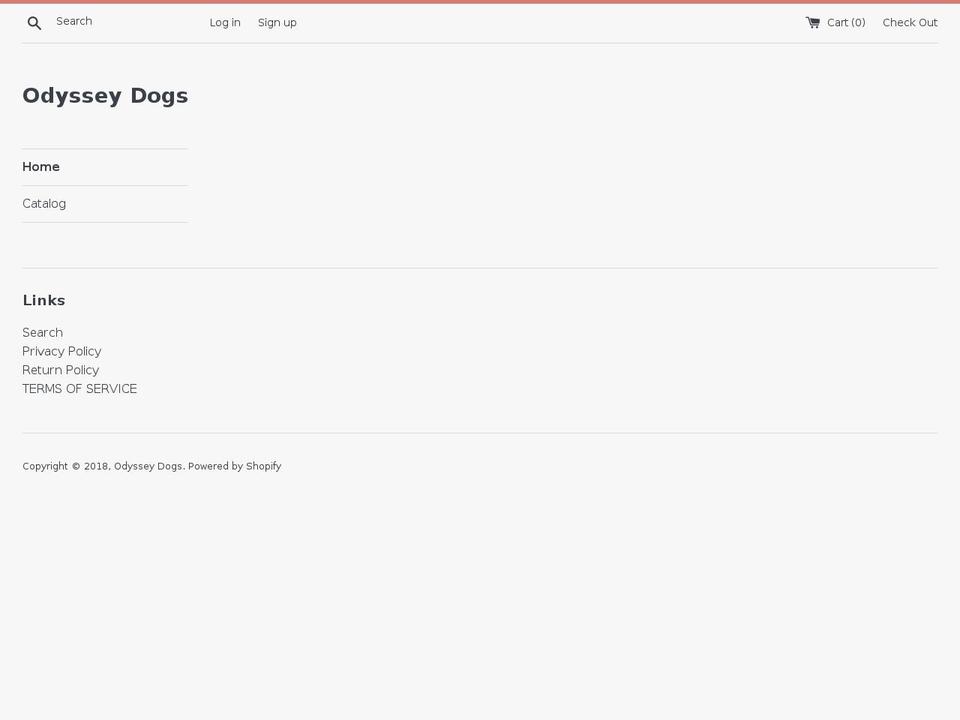Open the Return Policy link
Image resolution: width=960 pixels, height=720 pixels.
[61, 370]
